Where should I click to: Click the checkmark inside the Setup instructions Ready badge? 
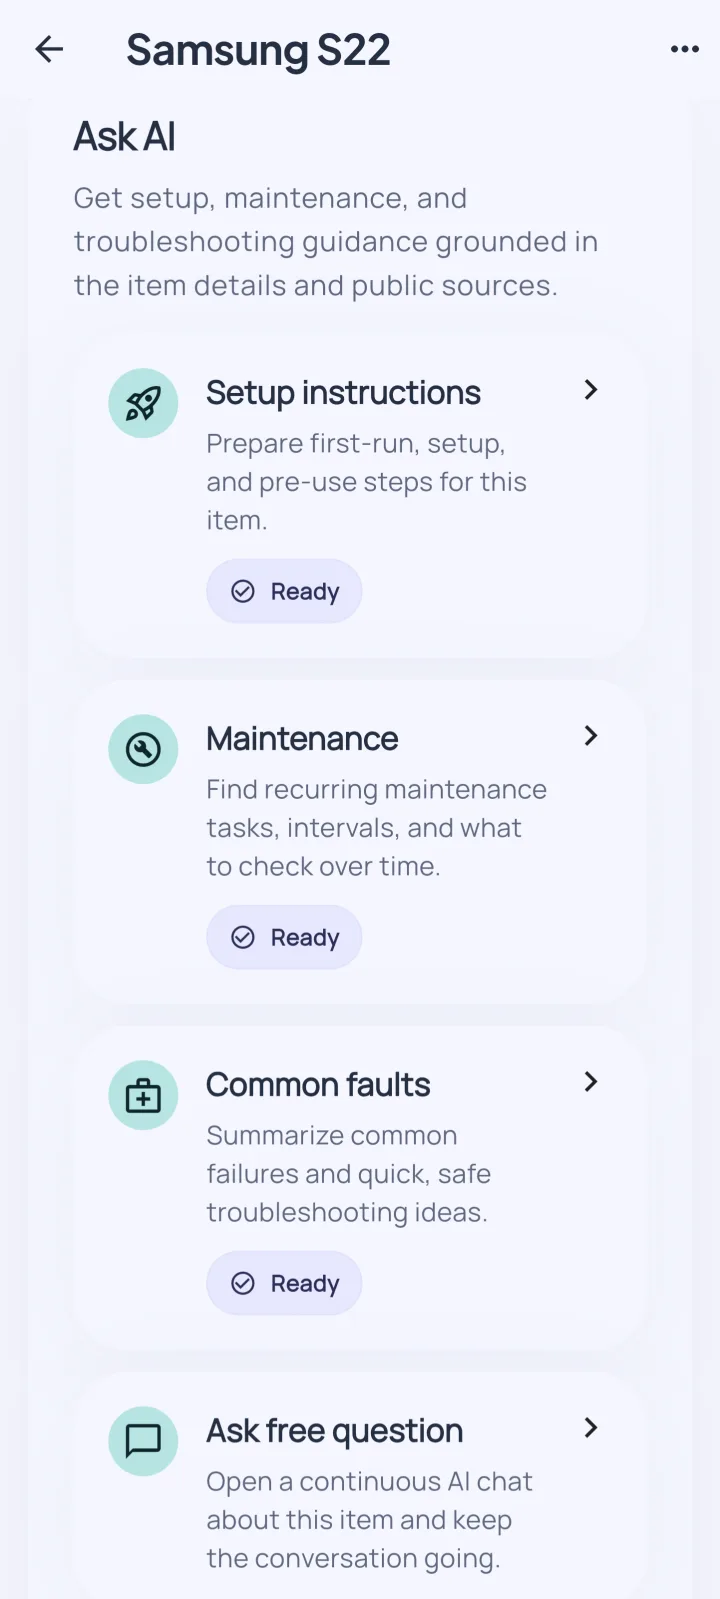pos(243,591)
